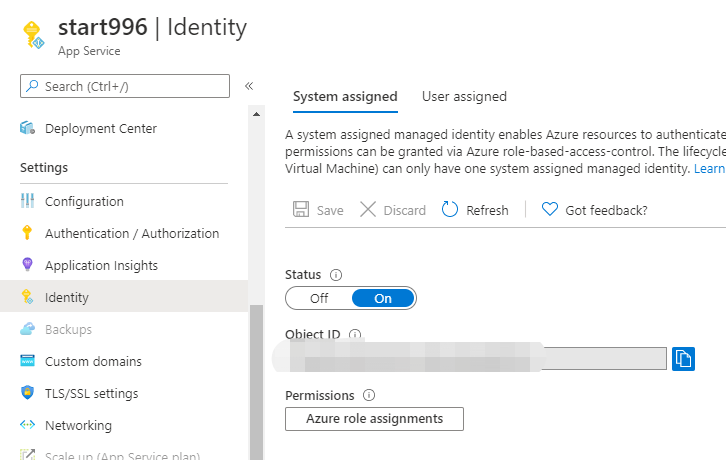Image resolution: width=726 pixels, height=460 pixels.
Task: Click the Refresh button label
Action: pyautogui.click(x=487, y=210)
